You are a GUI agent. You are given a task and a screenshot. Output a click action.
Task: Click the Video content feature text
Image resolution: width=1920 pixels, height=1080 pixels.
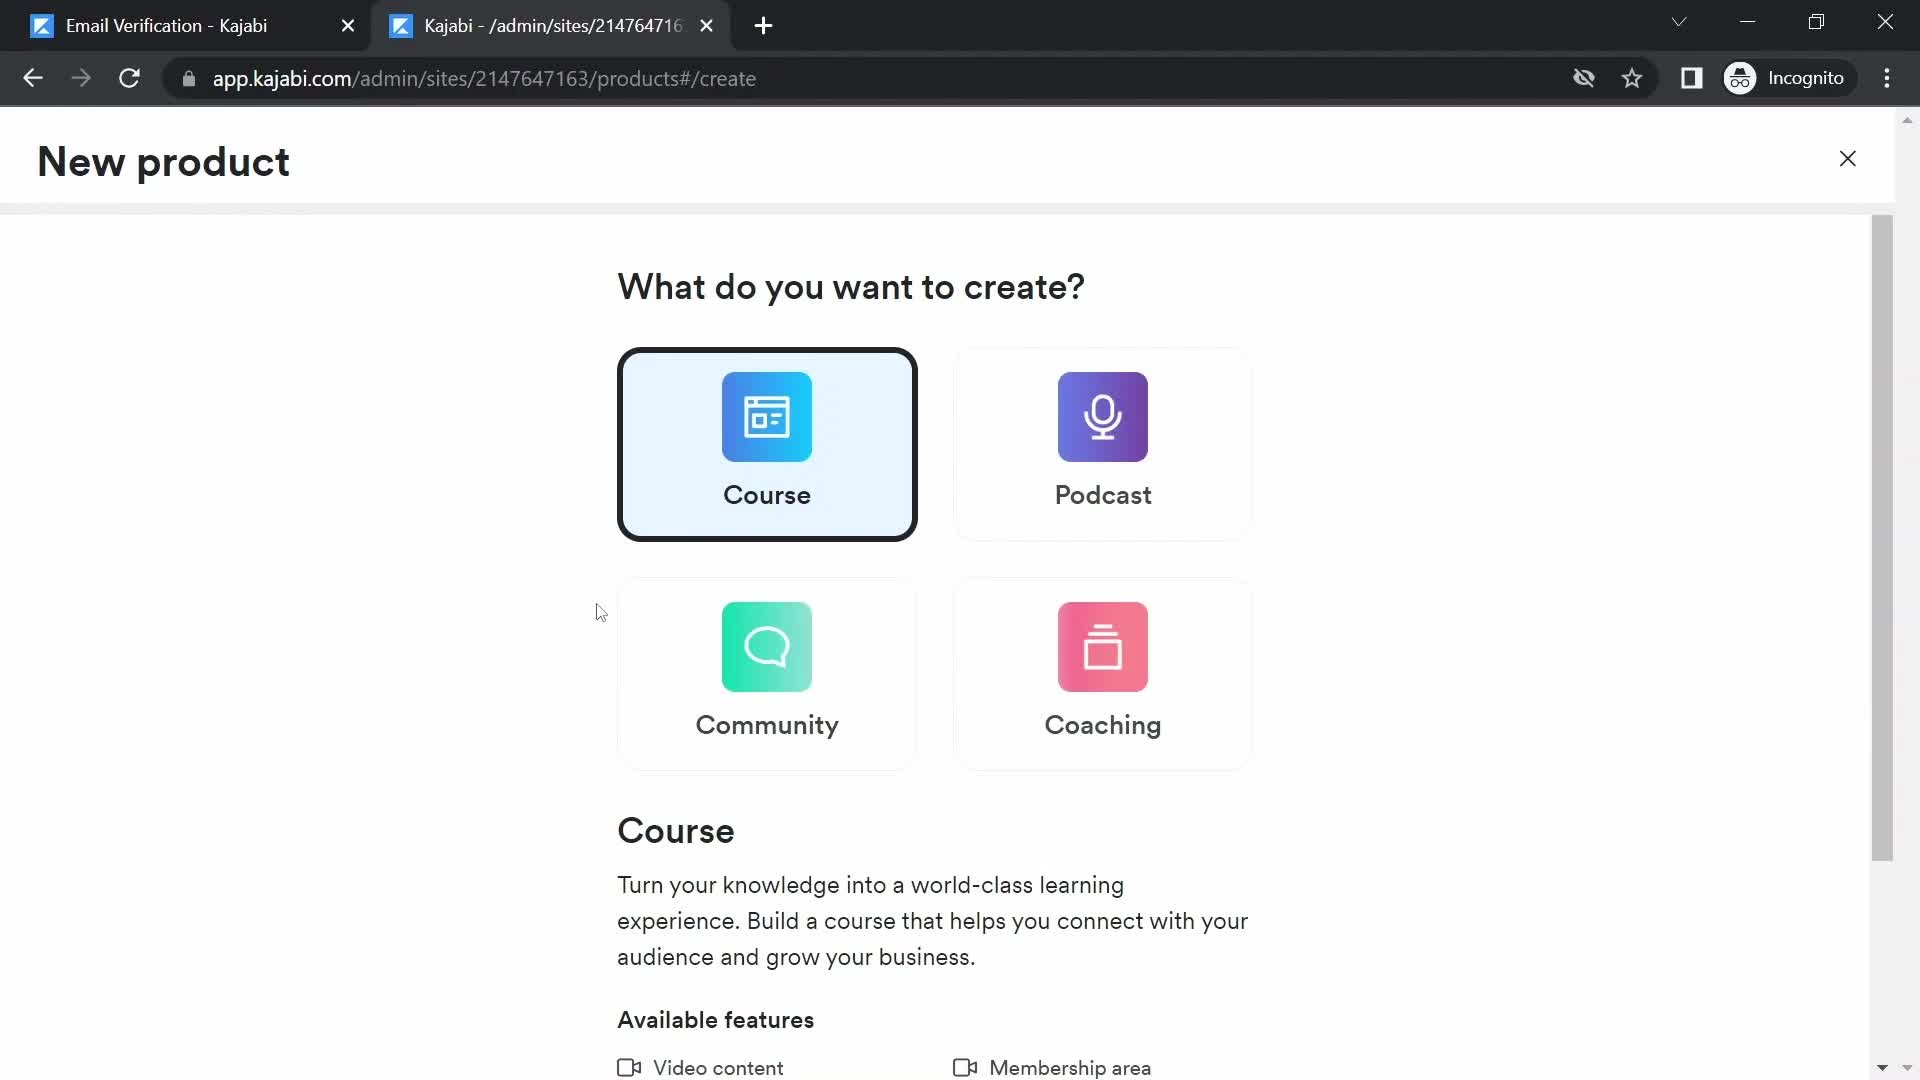pyautogui.click(x=718, y=1068)
